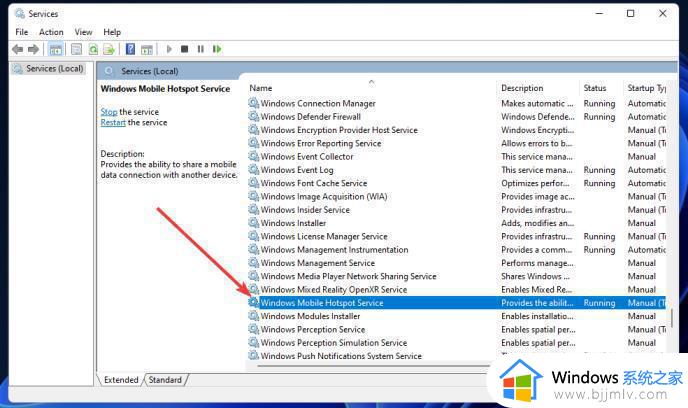Click 'Adds, modifies an...' description cell

[538, 223]
